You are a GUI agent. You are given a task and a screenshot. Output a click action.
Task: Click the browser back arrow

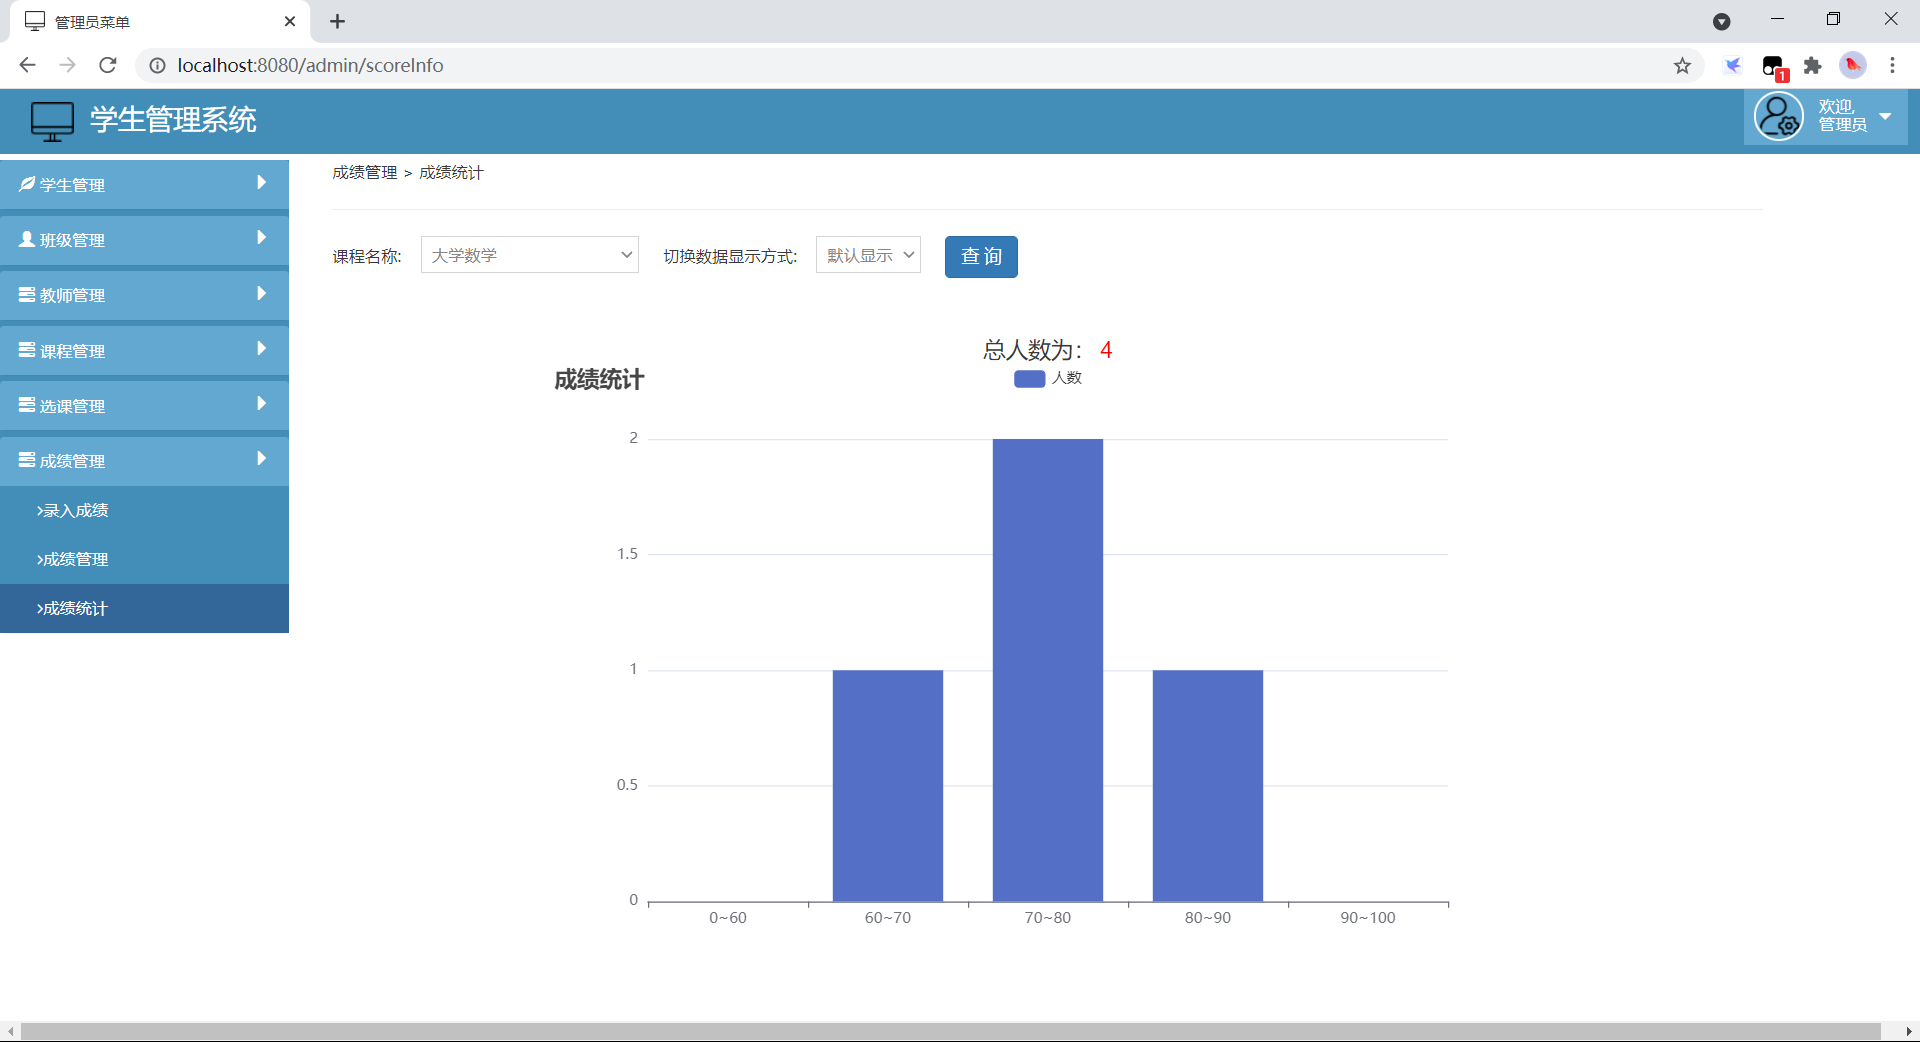27,65
